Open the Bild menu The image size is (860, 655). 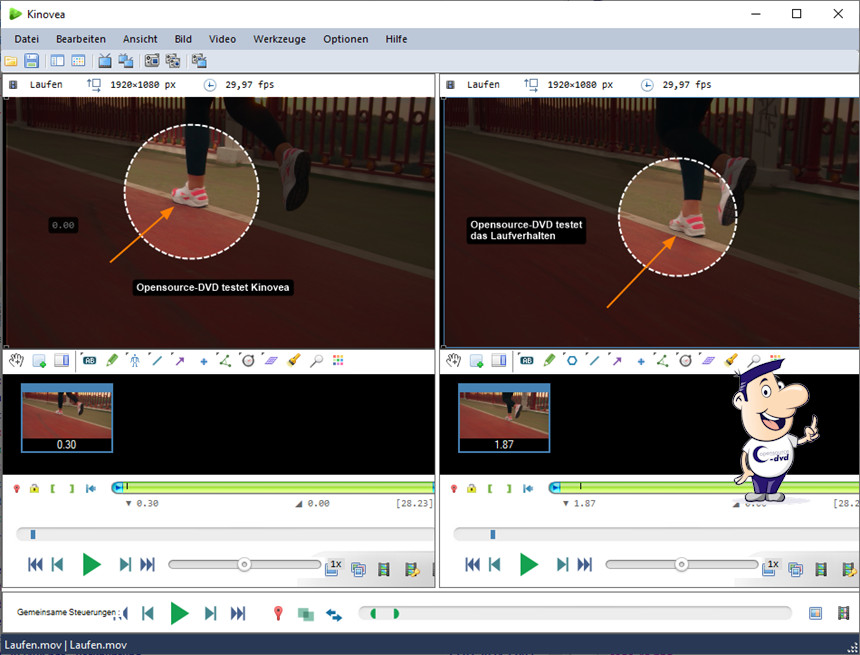(183, 39)
